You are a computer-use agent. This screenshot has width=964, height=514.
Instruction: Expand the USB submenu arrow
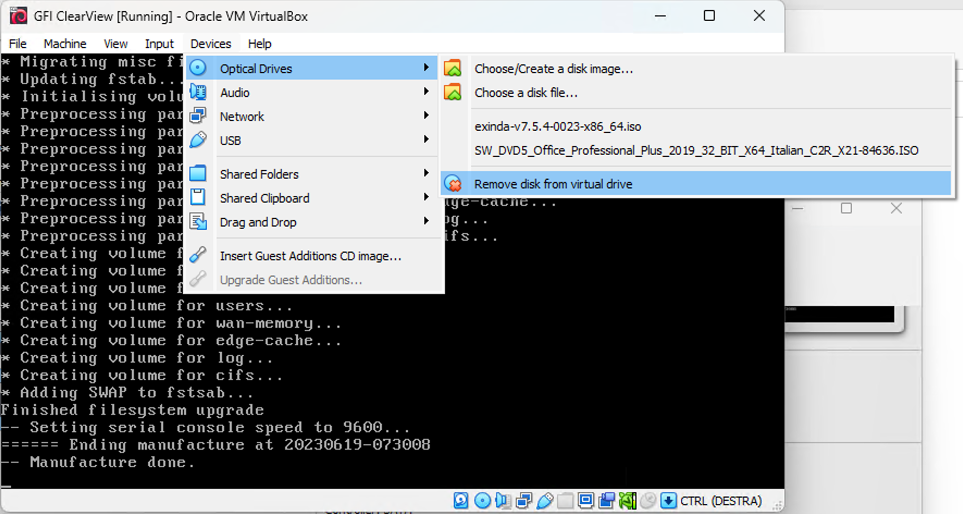[x=426, y=139]
